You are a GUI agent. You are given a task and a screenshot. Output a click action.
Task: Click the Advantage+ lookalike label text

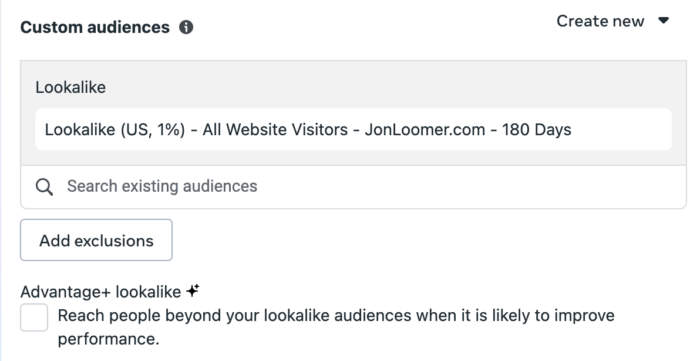click(100, 292)
